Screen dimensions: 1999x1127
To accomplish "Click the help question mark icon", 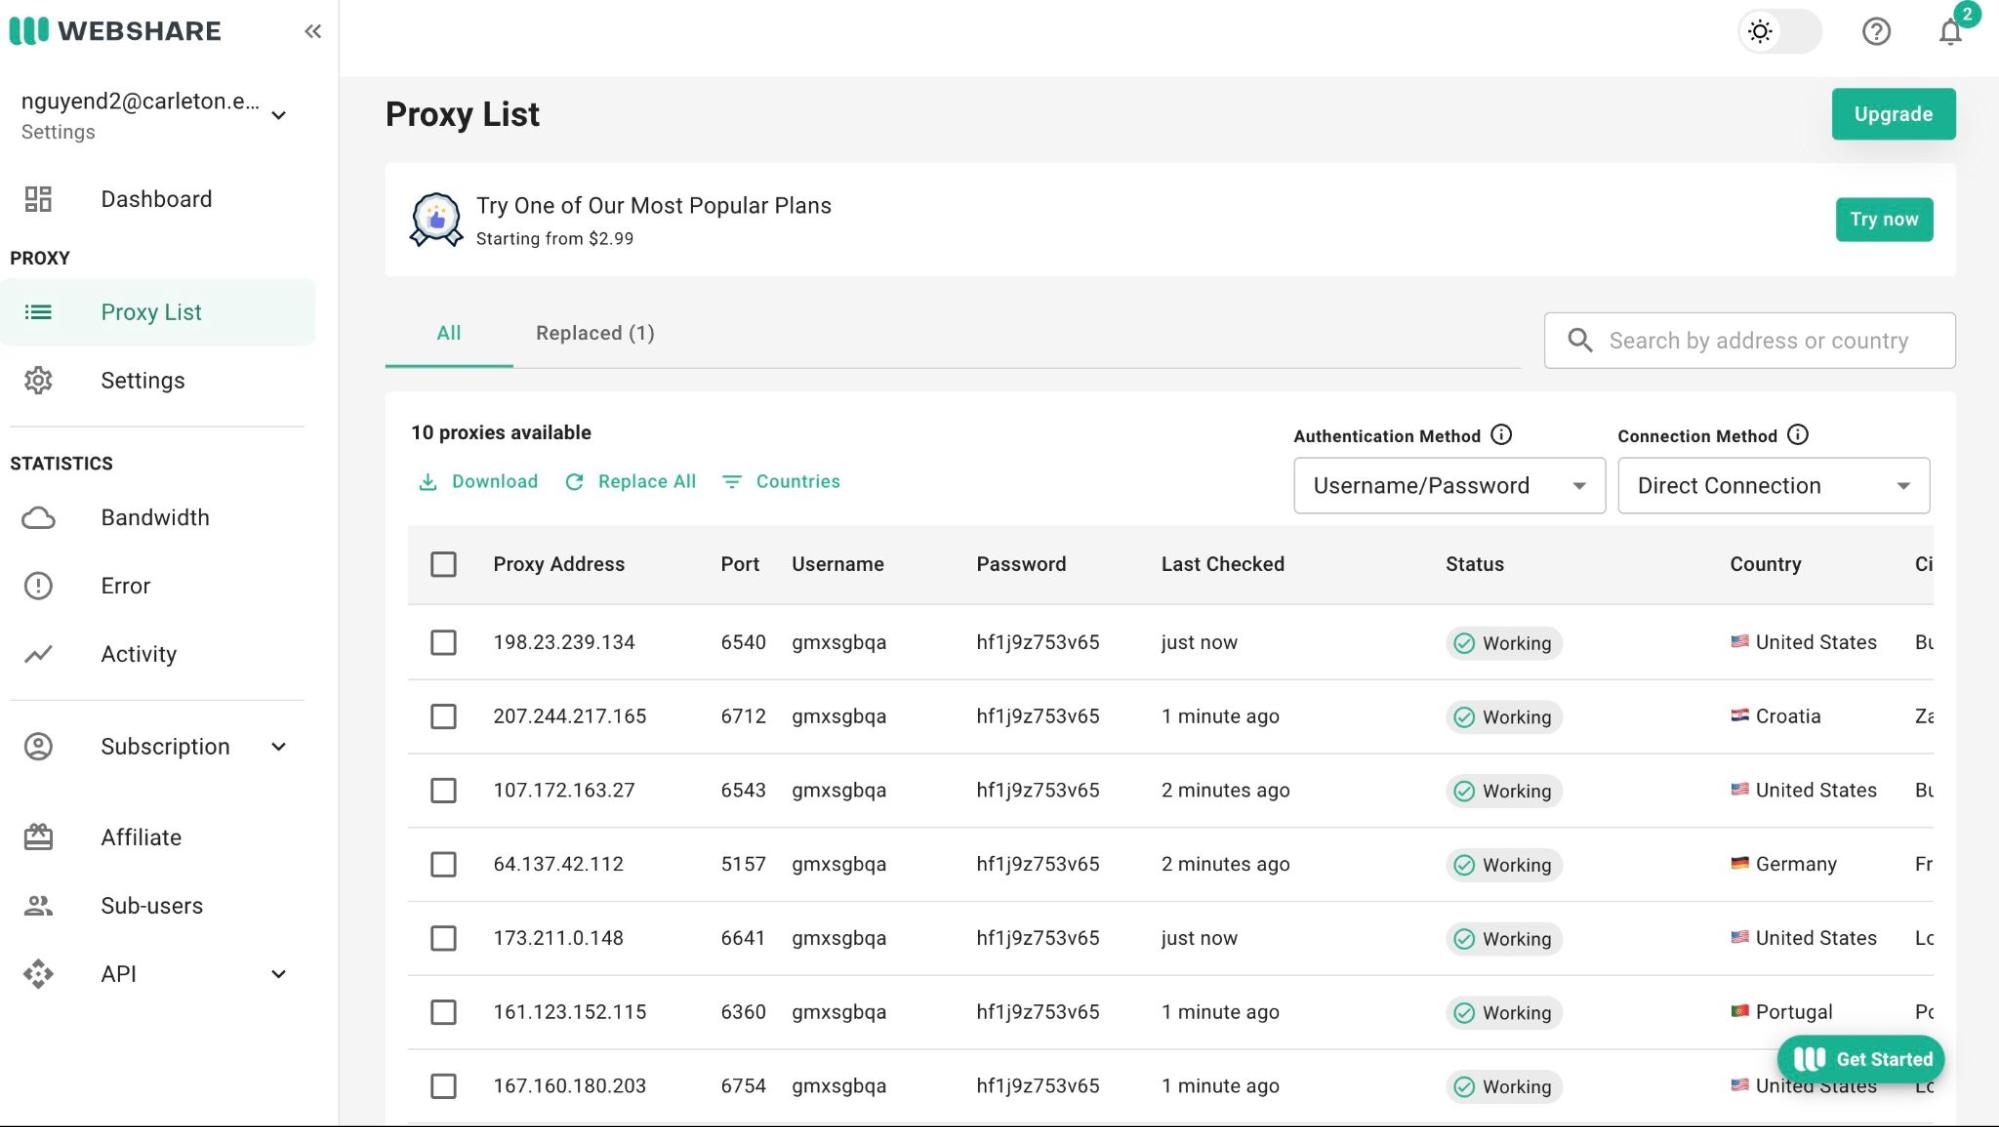I will [x=1876, y=32].
